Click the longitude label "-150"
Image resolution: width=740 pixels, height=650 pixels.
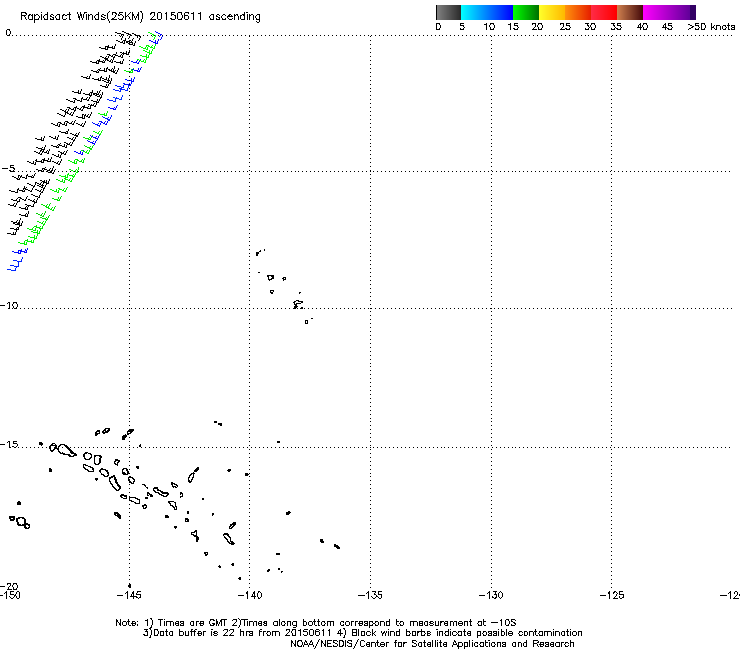(x=10, y=595)
